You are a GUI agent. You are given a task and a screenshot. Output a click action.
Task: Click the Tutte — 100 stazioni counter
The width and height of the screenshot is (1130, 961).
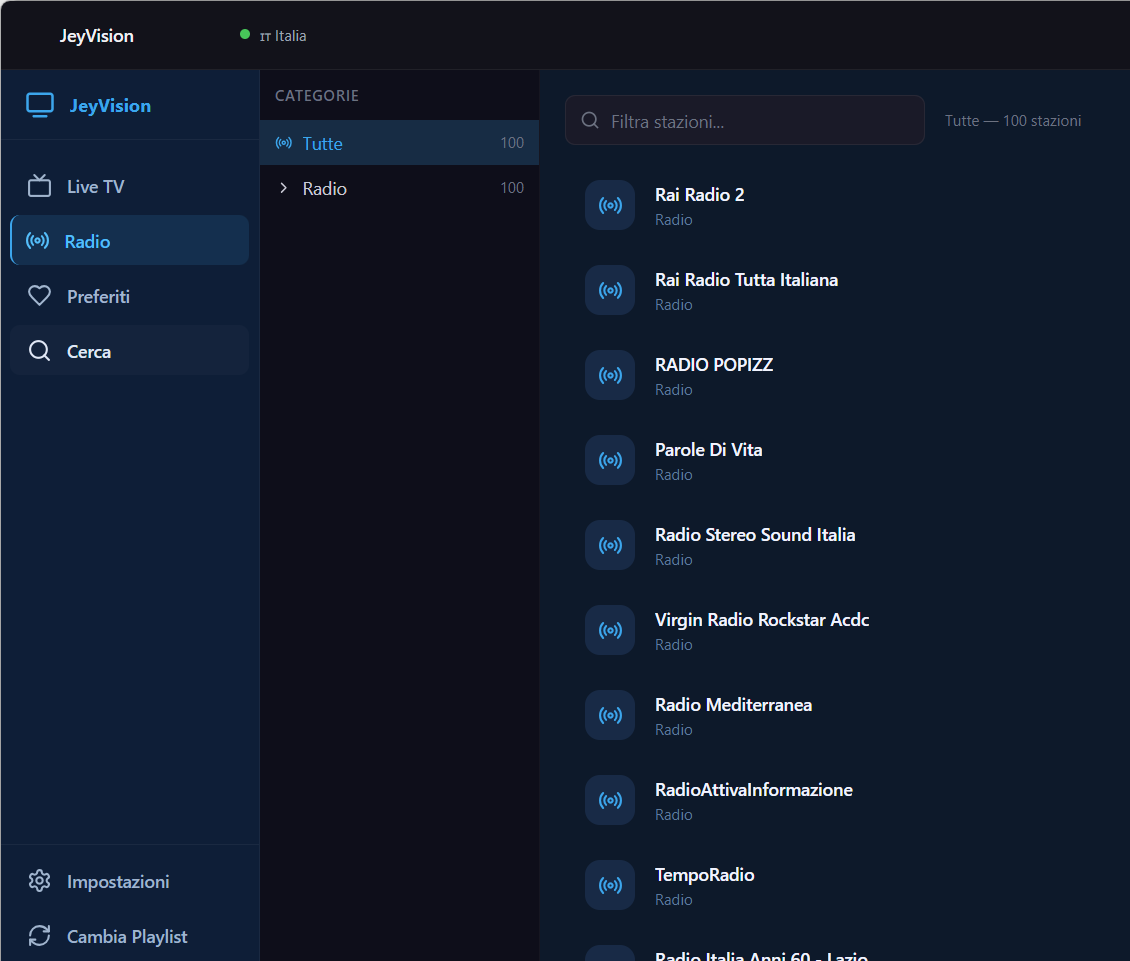point(1013,120)
